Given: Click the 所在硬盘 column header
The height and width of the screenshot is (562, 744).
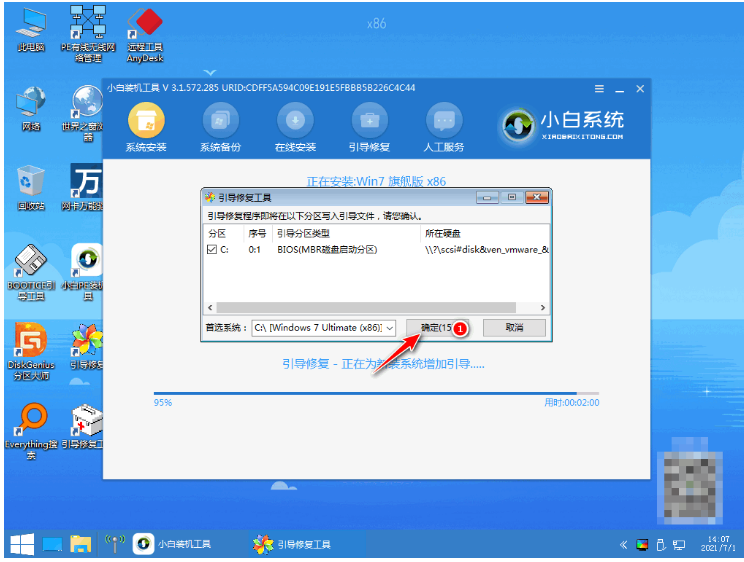Looking at the screenshot, I should pyautogui.click(x=445, y=233).
